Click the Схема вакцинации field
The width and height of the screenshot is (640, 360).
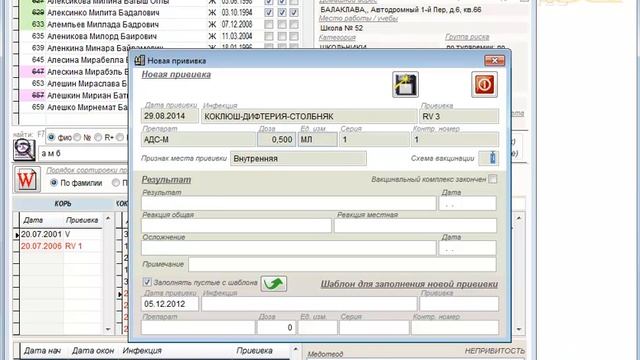click(488, 158)
